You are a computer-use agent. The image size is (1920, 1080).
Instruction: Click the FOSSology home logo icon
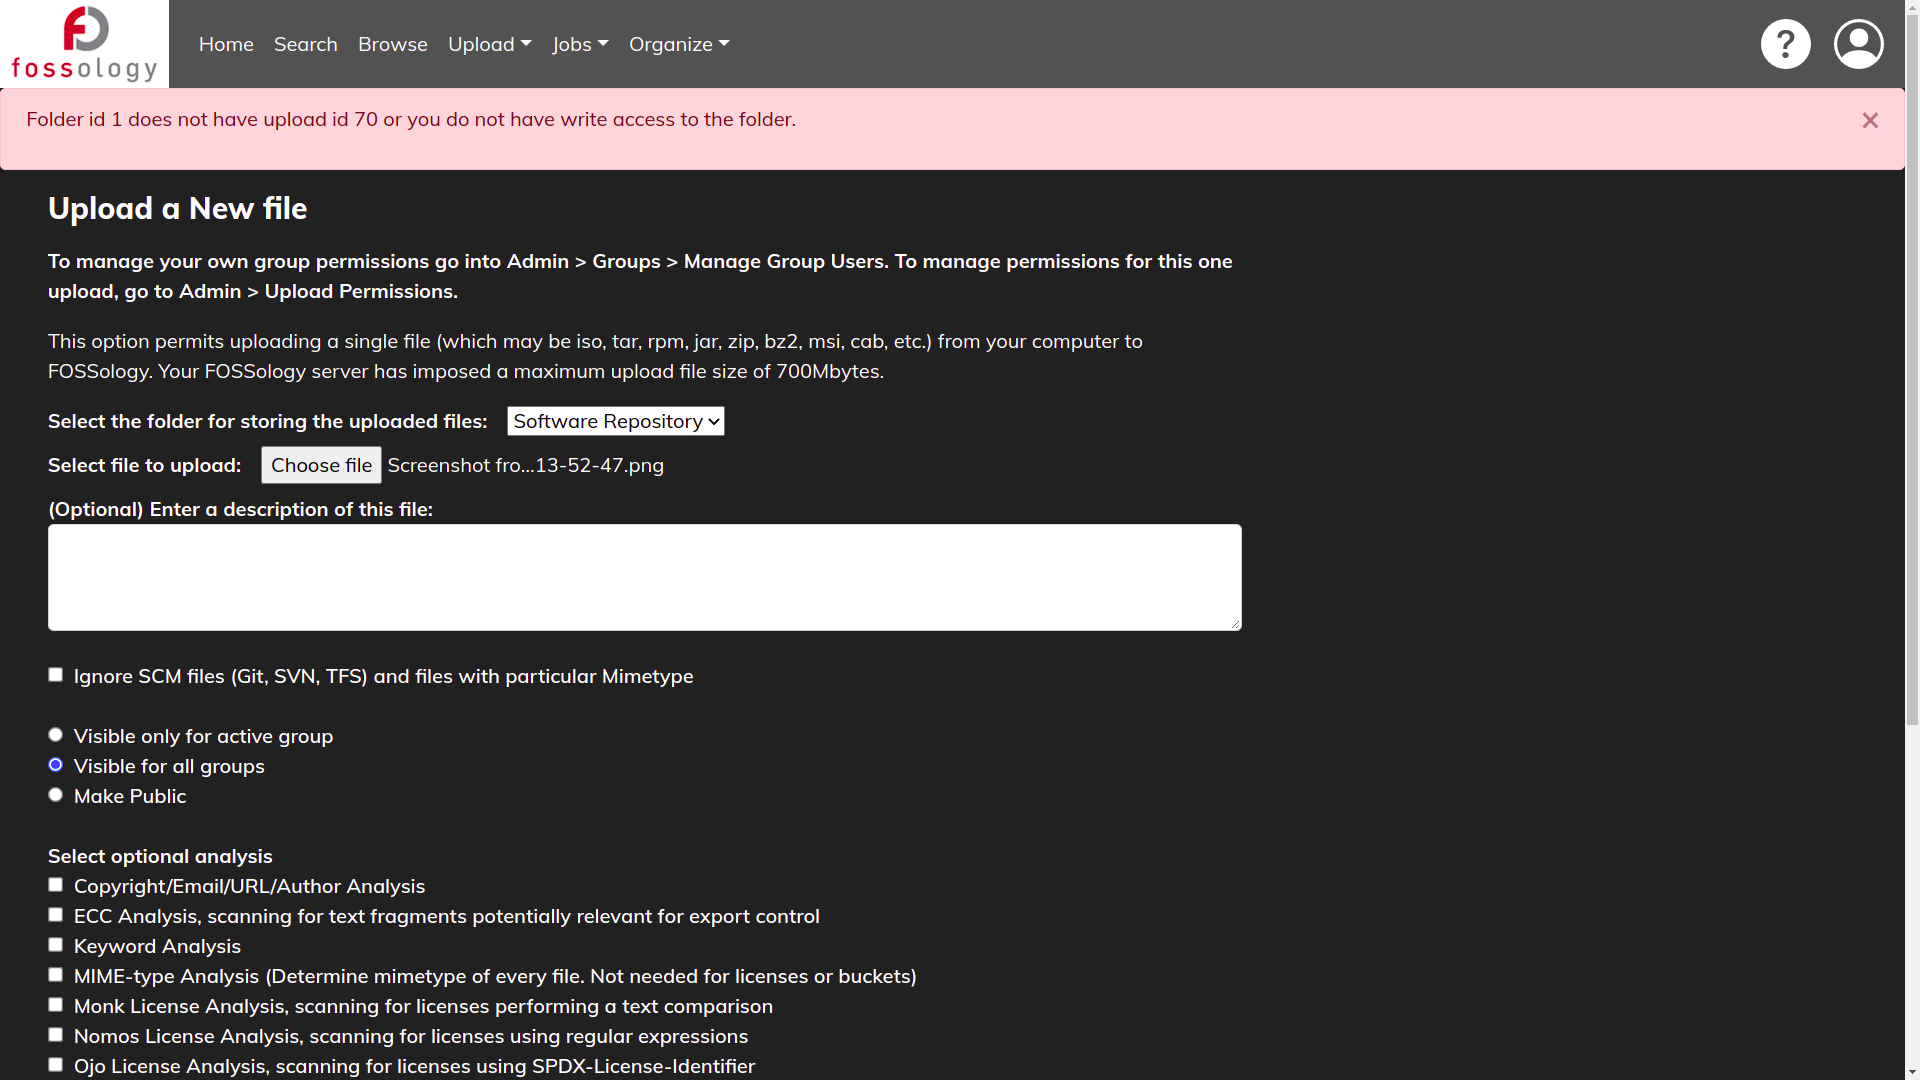point(84,44)
